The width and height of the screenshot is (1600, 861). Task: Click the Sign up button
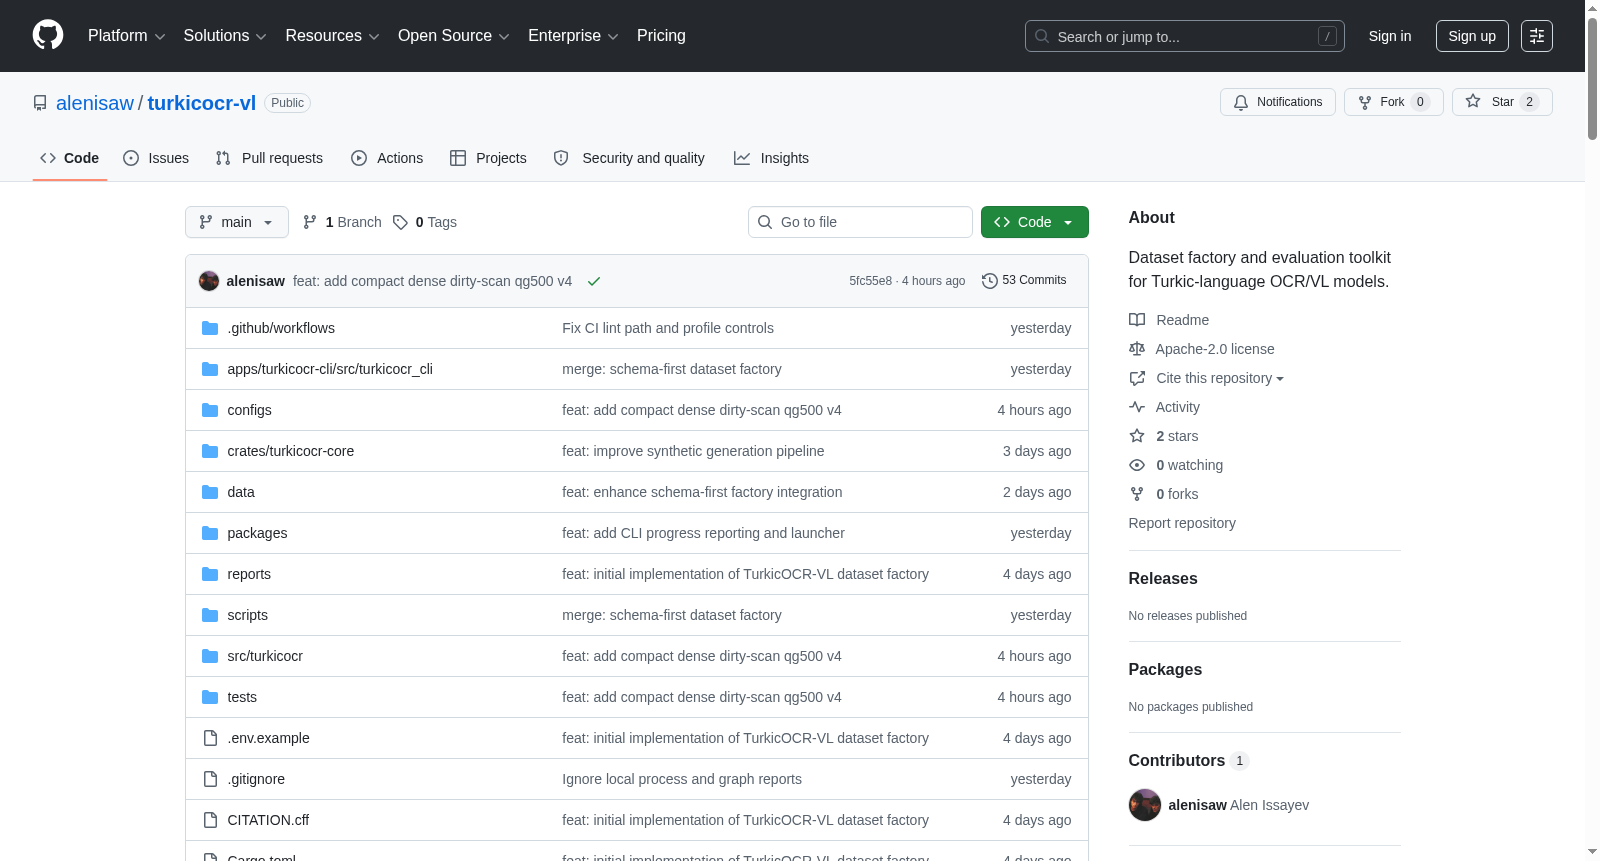[1472, 36]
